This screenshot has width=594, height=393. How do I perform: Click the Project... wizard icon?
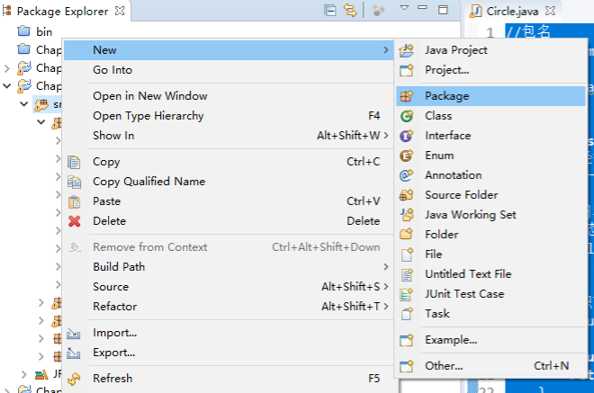407,70
